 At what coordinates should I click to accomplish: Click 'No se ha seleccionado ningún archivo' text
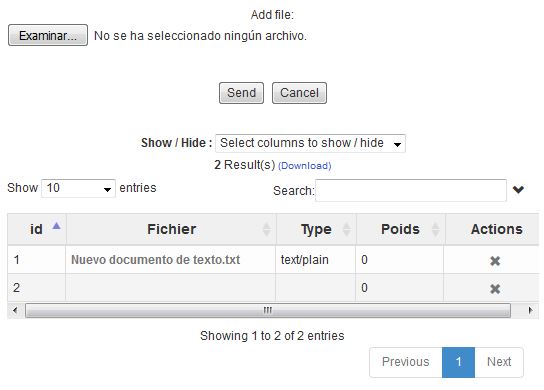coord(200,36)
